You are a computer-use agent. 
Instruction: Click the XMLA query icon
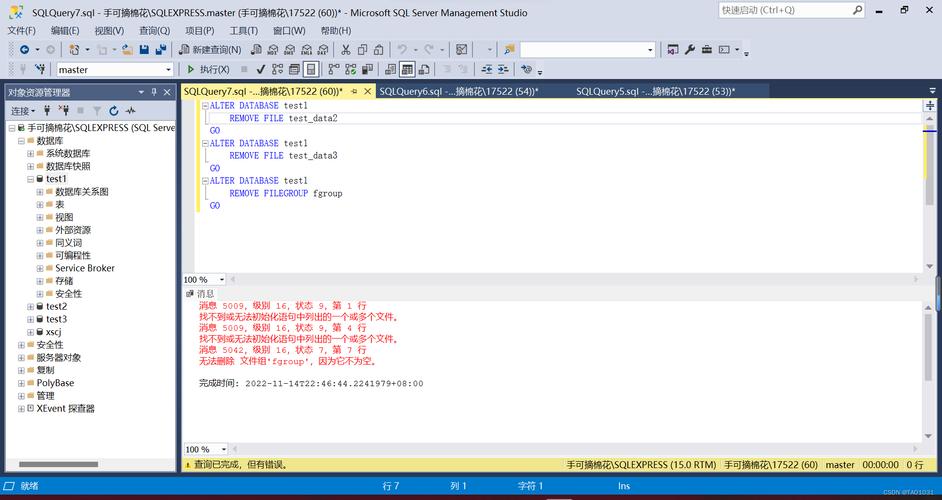[x=306, y=50]
